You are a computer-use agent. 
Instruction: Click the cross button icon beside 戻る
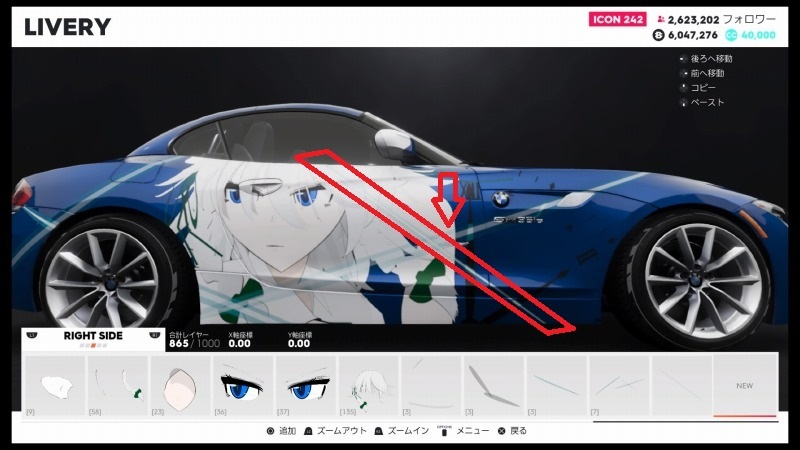[502, 431]
